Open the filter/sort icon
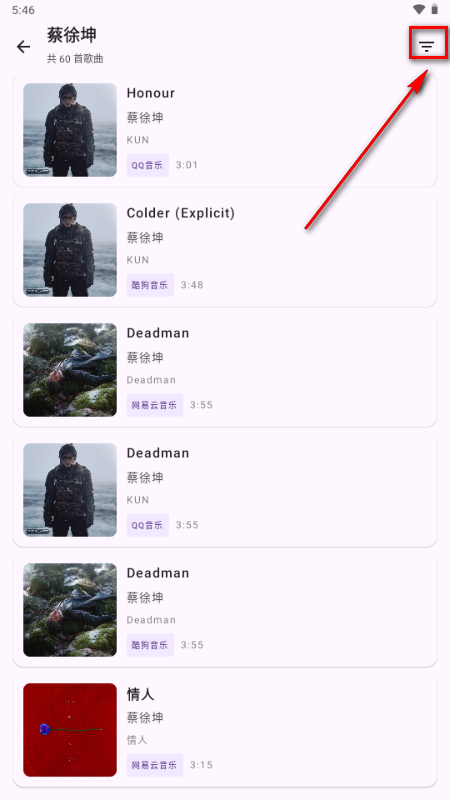This screenshot has height=800, width=450. (x=427, y=47)
